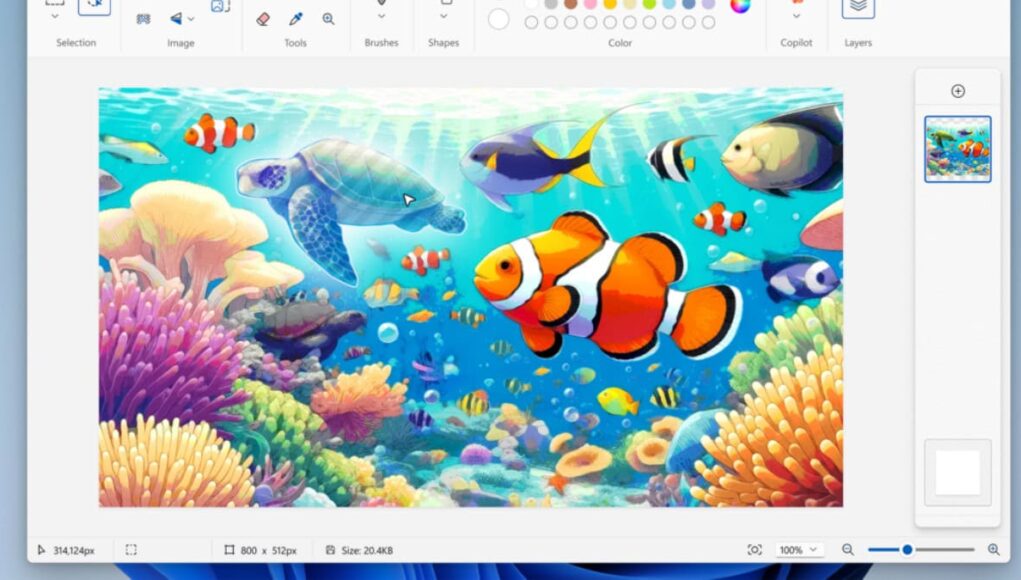Expand the Shapes gallery chevron
The height and width of the screenshot is (580, 1021).
443,17
